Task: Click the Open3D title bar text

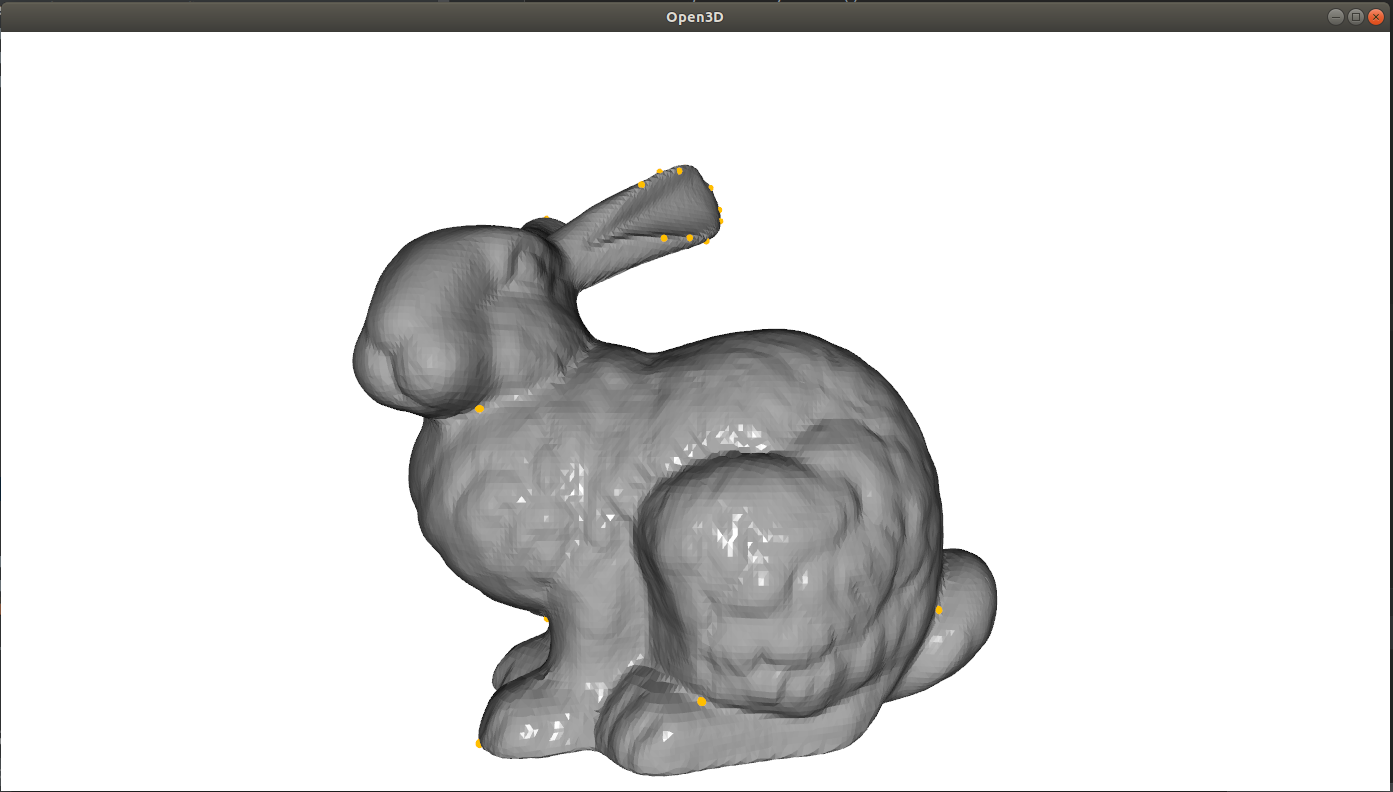Action: click(x=693, y=16)
